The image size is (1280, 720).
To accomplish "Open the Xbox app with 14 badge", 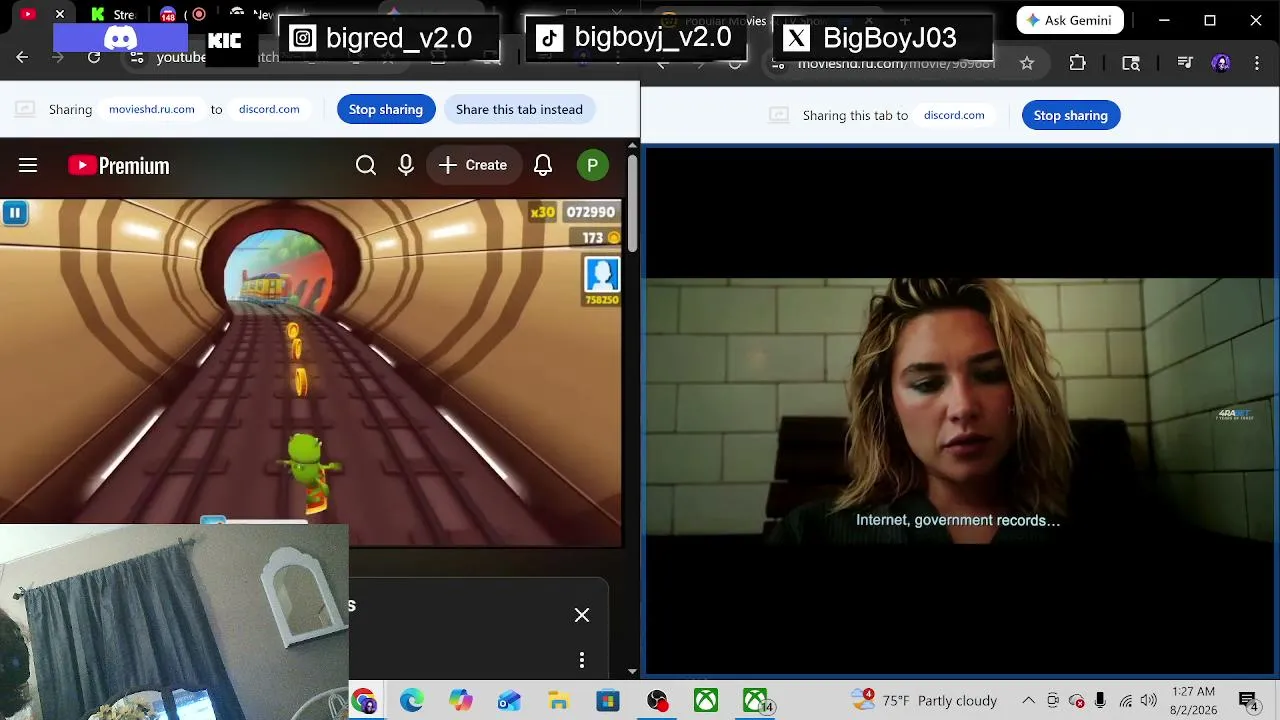I will coord(756,701).
